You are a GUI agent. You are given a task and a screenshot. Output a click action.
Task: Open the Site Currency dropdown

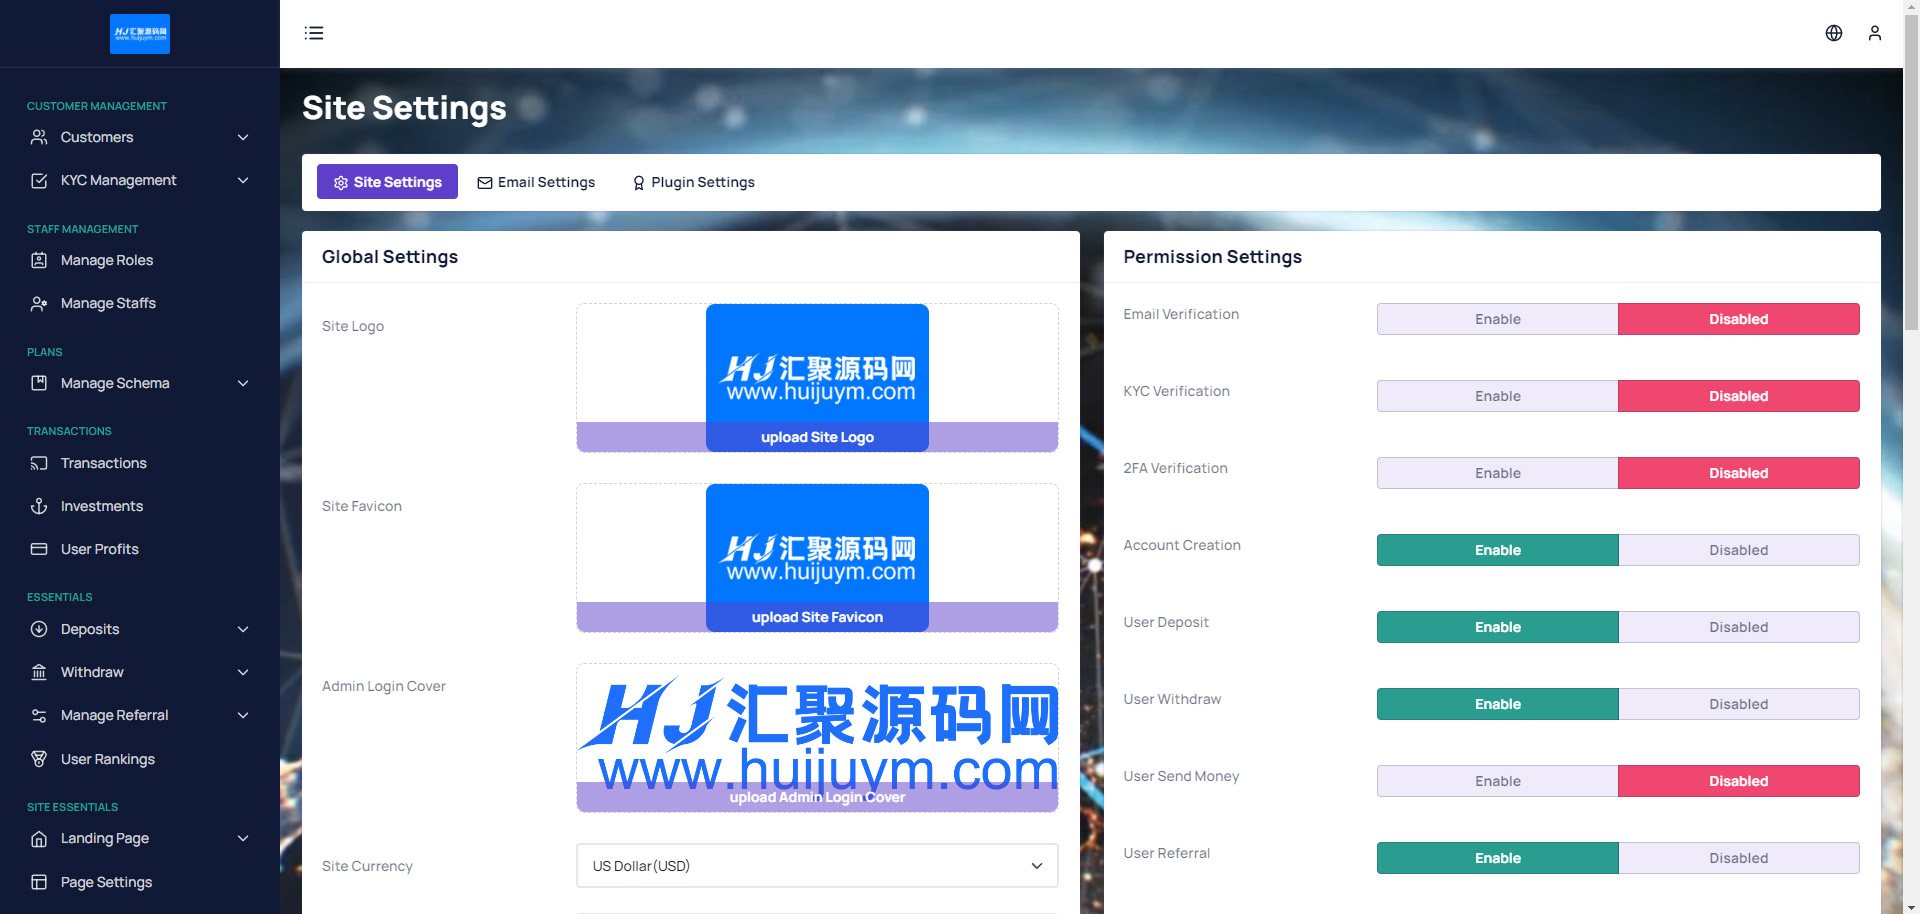tap(817, 866)
